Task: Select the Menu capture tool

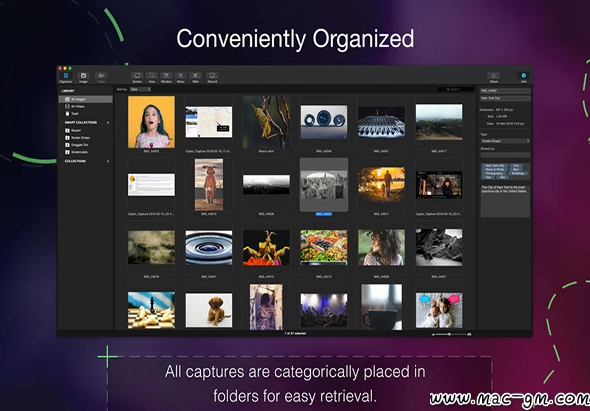Action: 181,77
